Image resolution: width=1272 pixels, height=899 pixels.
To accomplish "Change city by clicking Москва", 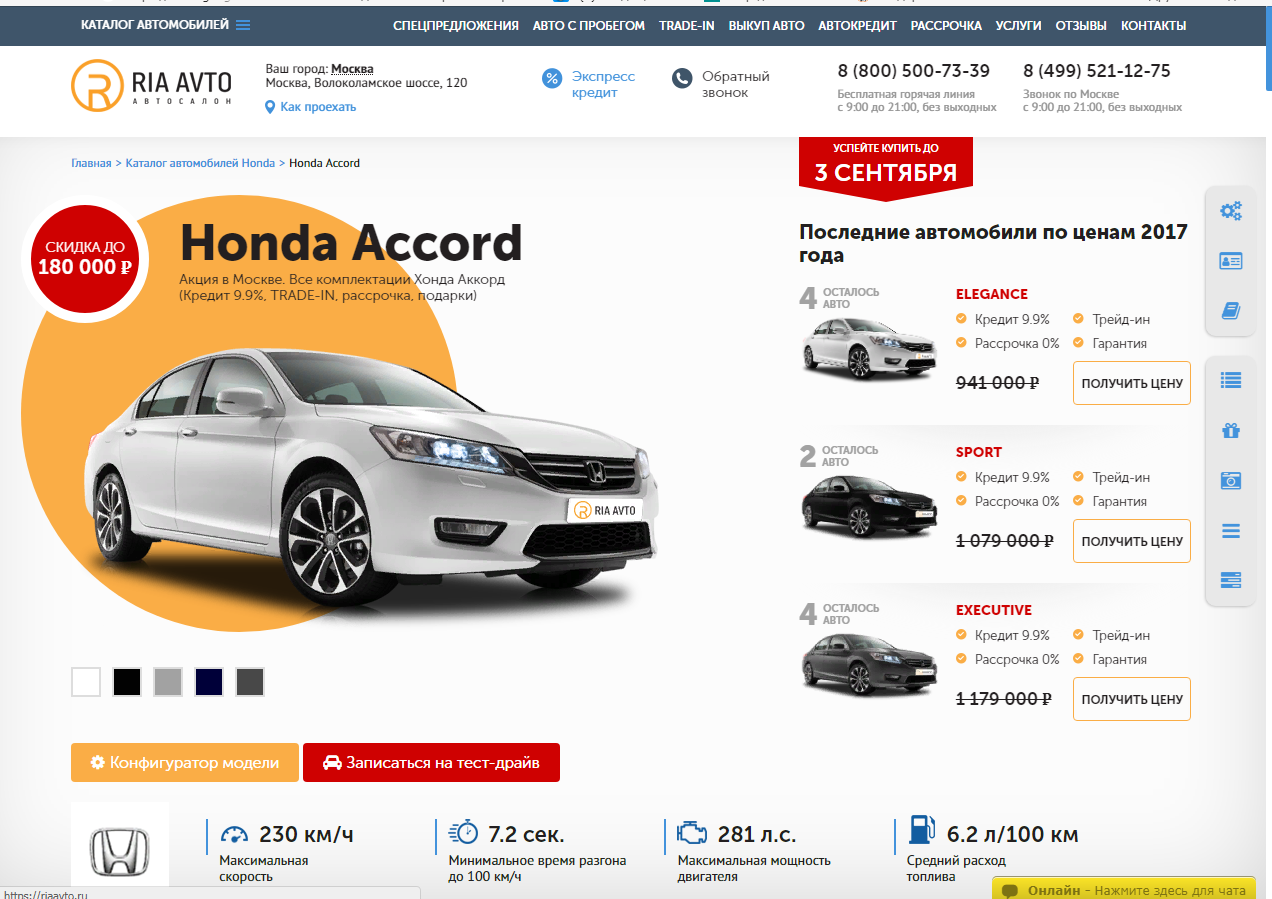I will tap(352, 69).
